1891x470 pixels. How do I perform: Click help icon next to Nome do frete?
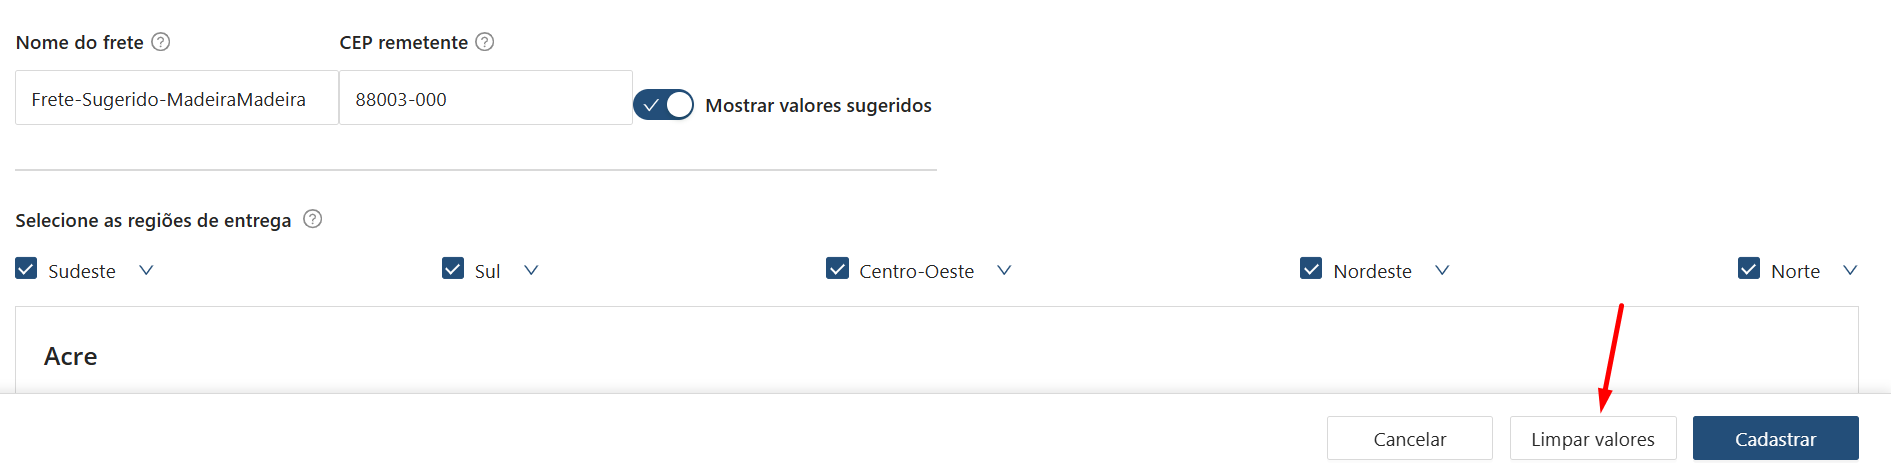(160, 42)
